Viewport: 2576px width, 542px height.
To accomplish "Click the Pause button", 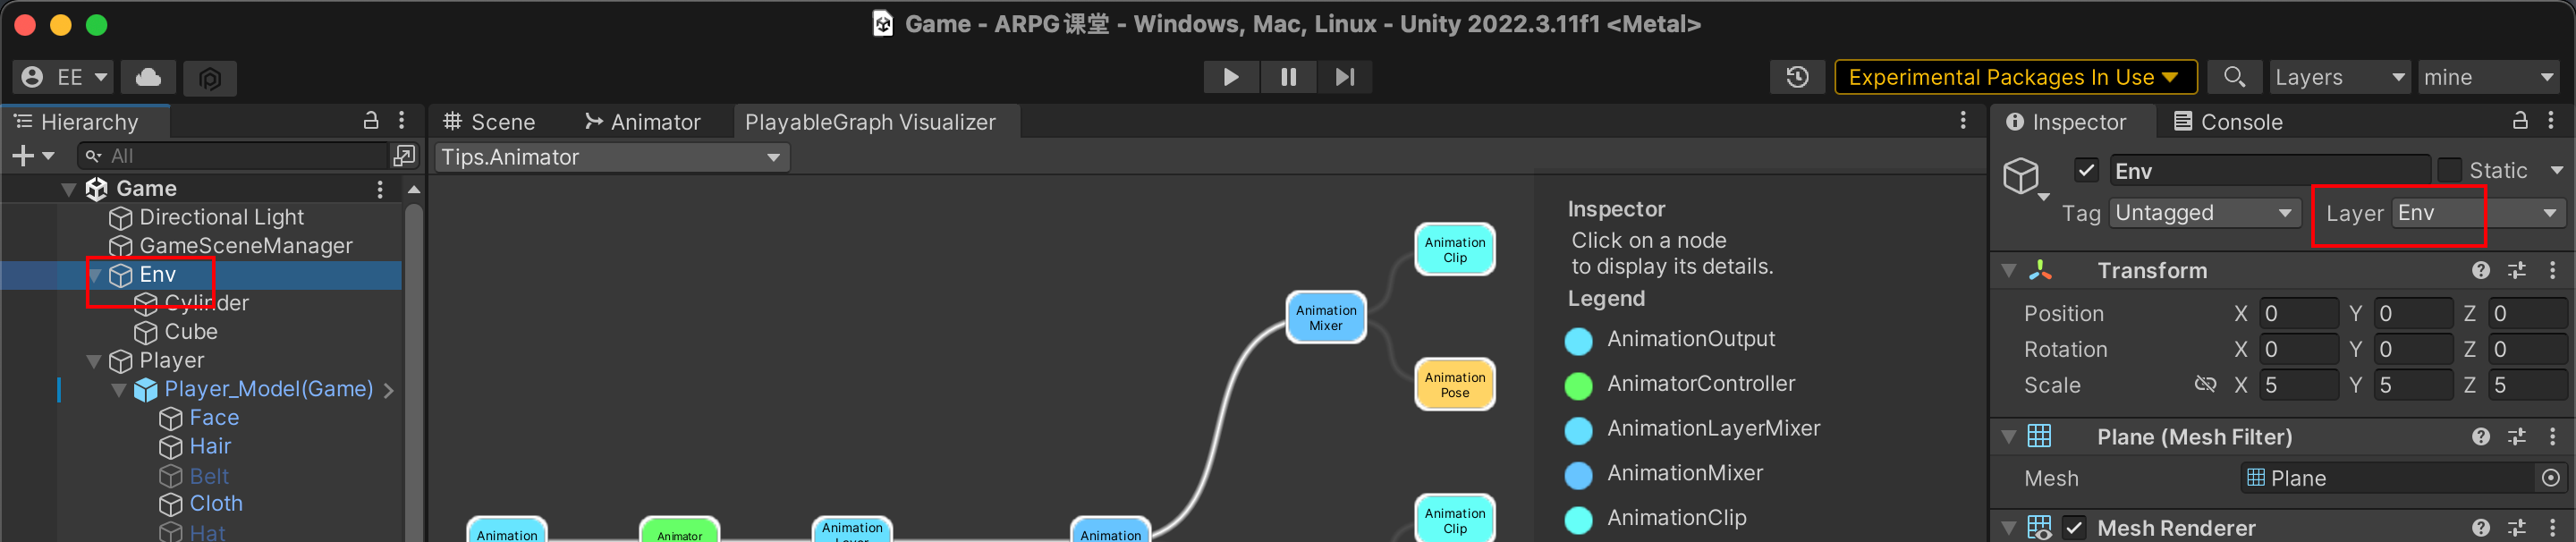I will pos(1288,77).
